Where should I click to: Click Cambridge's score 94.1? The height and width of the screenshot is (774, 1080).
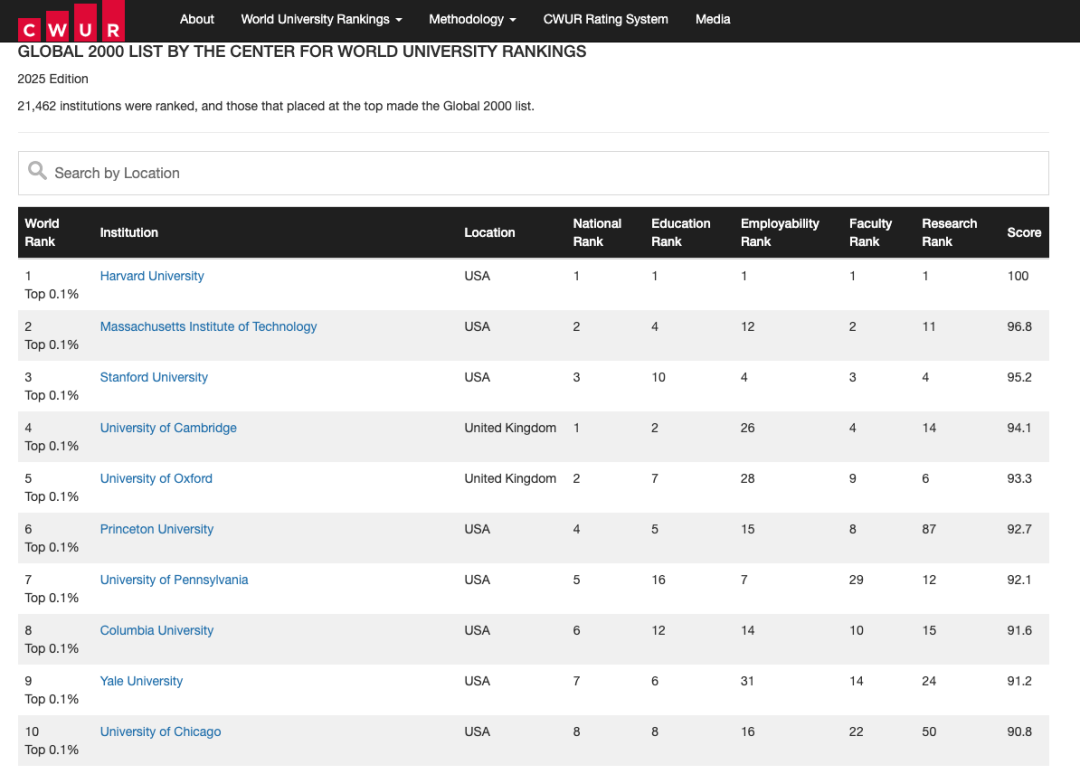(1019, 428)
